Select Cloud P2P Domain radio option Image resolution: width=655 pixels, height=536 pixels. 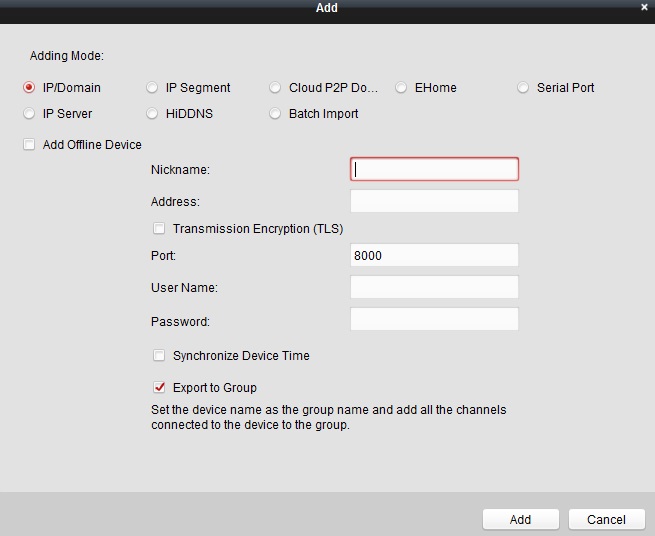point(276,88)
